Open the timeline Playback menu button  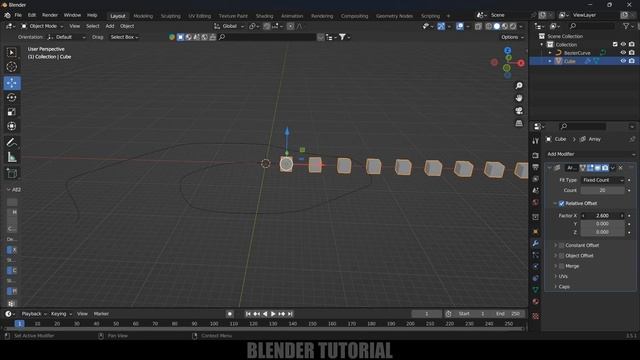tap(34, 314)
